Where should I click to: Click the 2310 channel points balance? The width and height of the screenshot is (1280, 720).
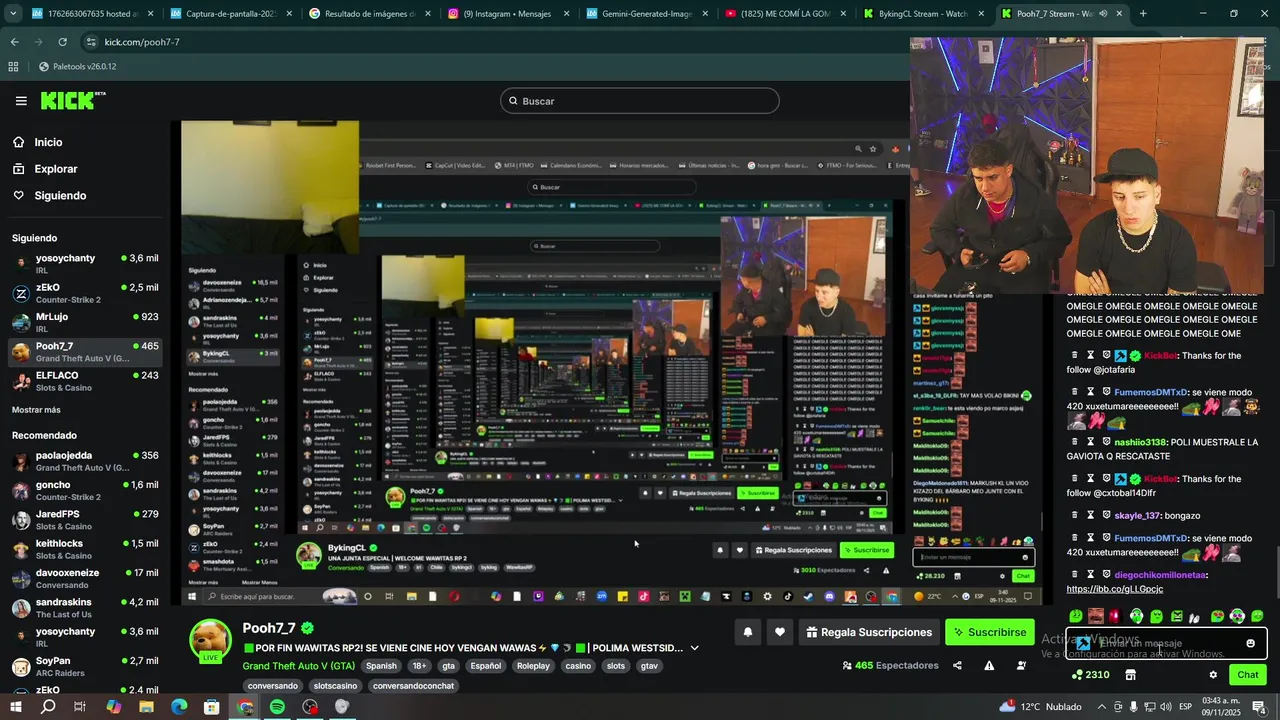coord(1089,675)
